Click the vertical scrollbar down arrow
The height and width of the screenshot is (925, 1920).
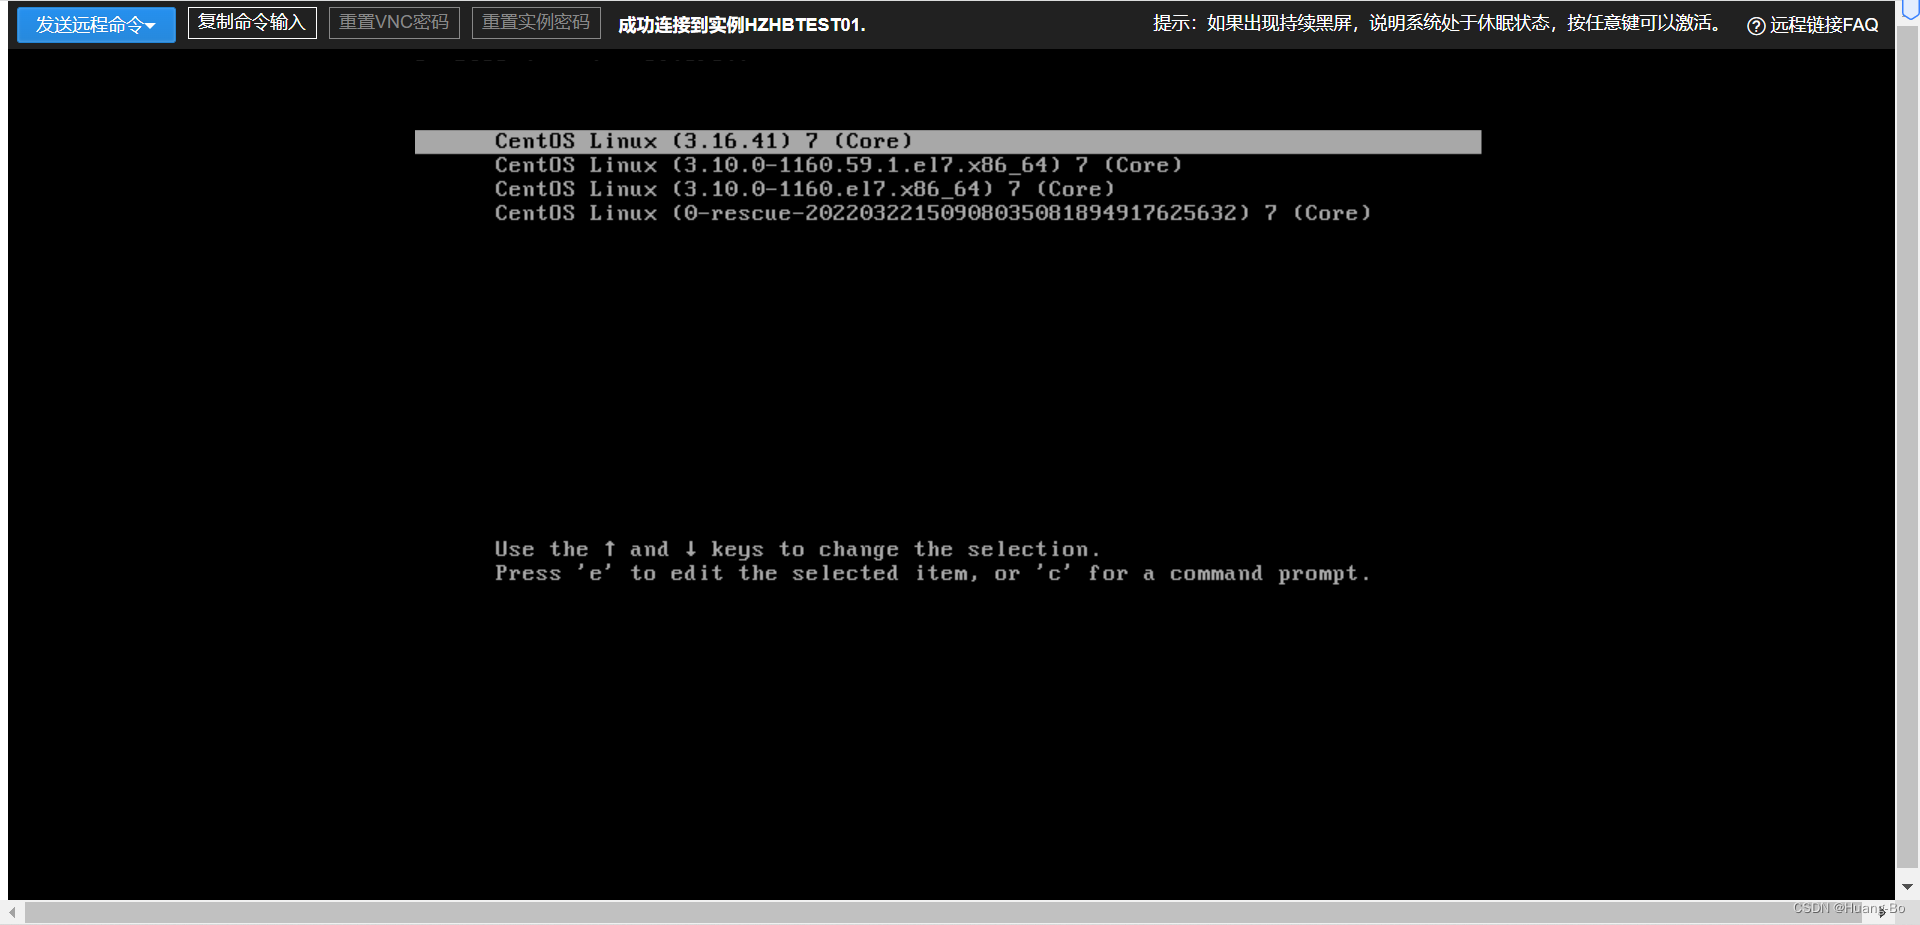[x=1907, y=887]
